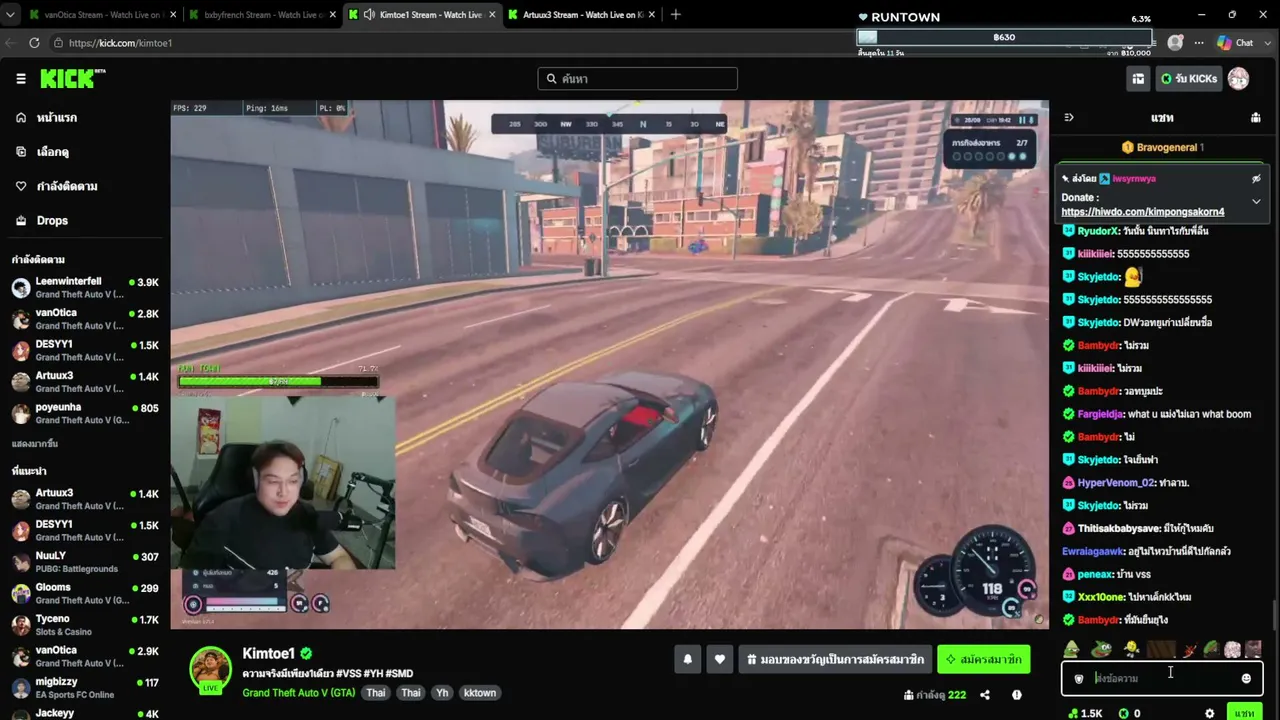The height and width of the screenshot is (720, 1280).
Task: Click username HyperVenom_02 in chat
Action: click(x=1116, y=483)
